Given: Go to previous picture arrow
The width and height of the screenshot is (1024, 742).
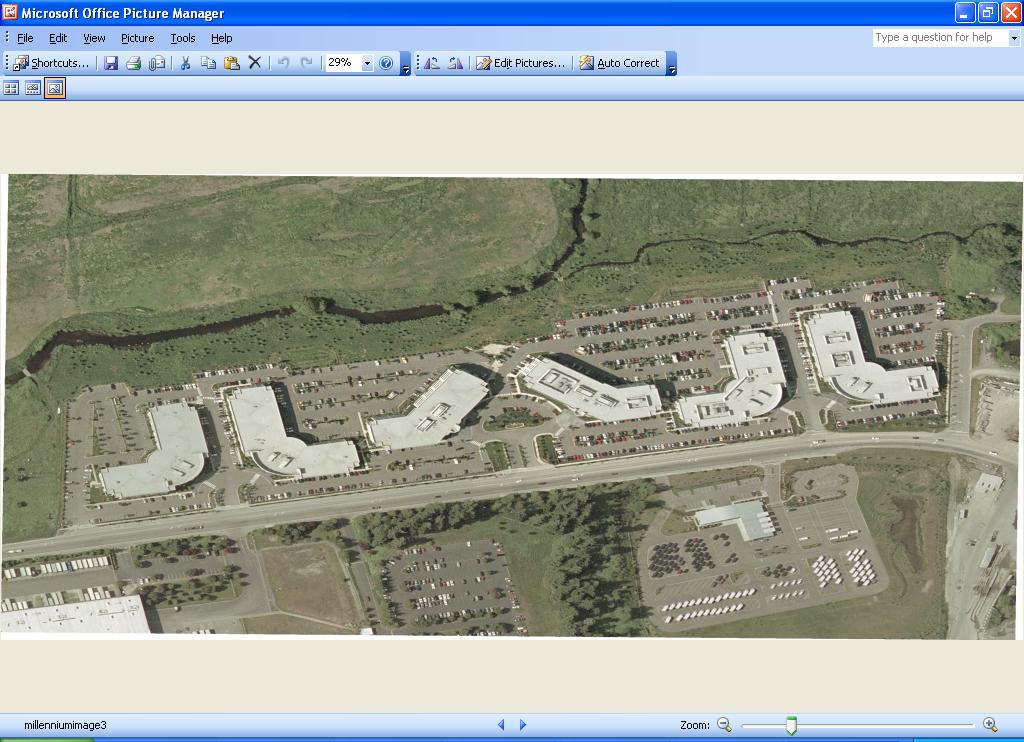Looking at the screenshot, I should click(x=501, y=724).
